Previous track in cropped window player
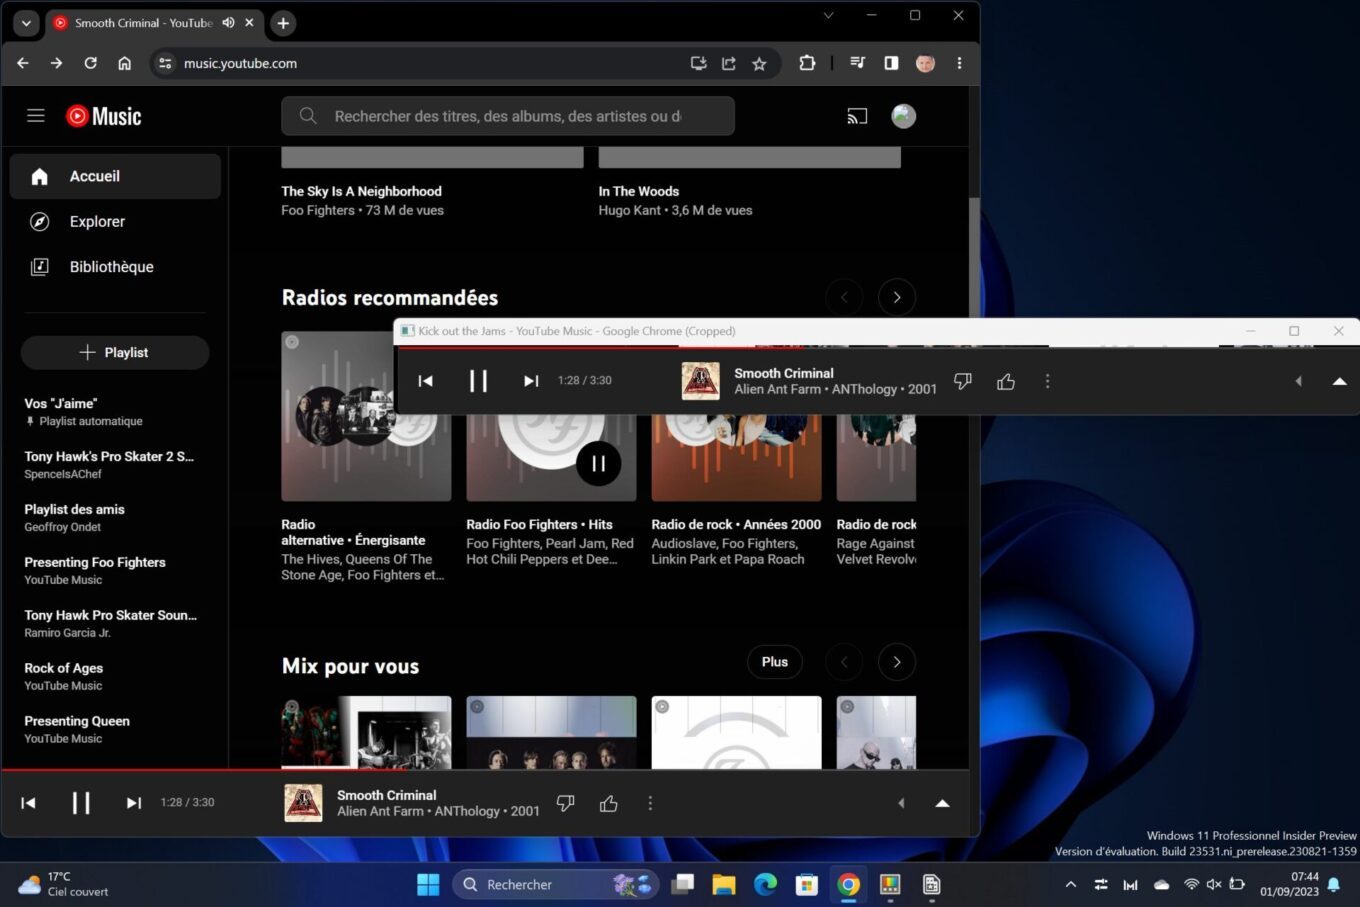The height and width of the screenshot is (907, 1360). [x=426, y=381]
